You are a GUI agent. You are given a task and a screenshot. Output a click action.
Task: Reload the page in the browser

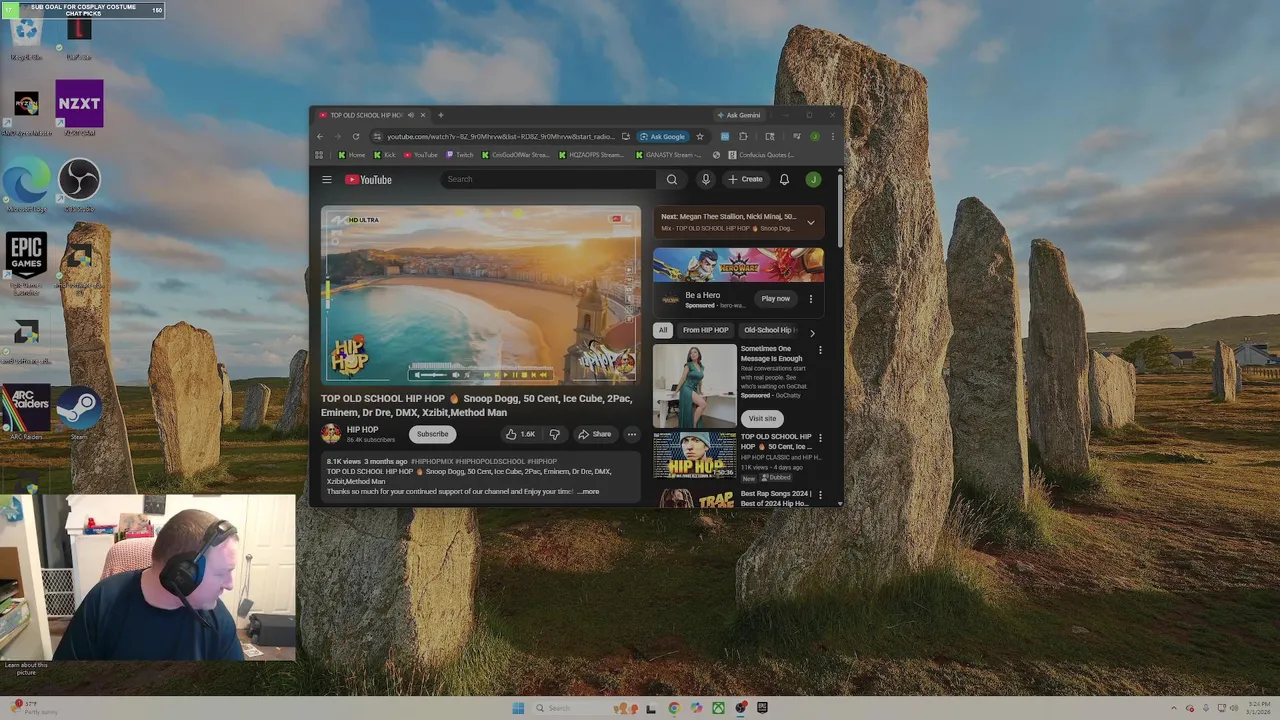(x=355, y=137)
